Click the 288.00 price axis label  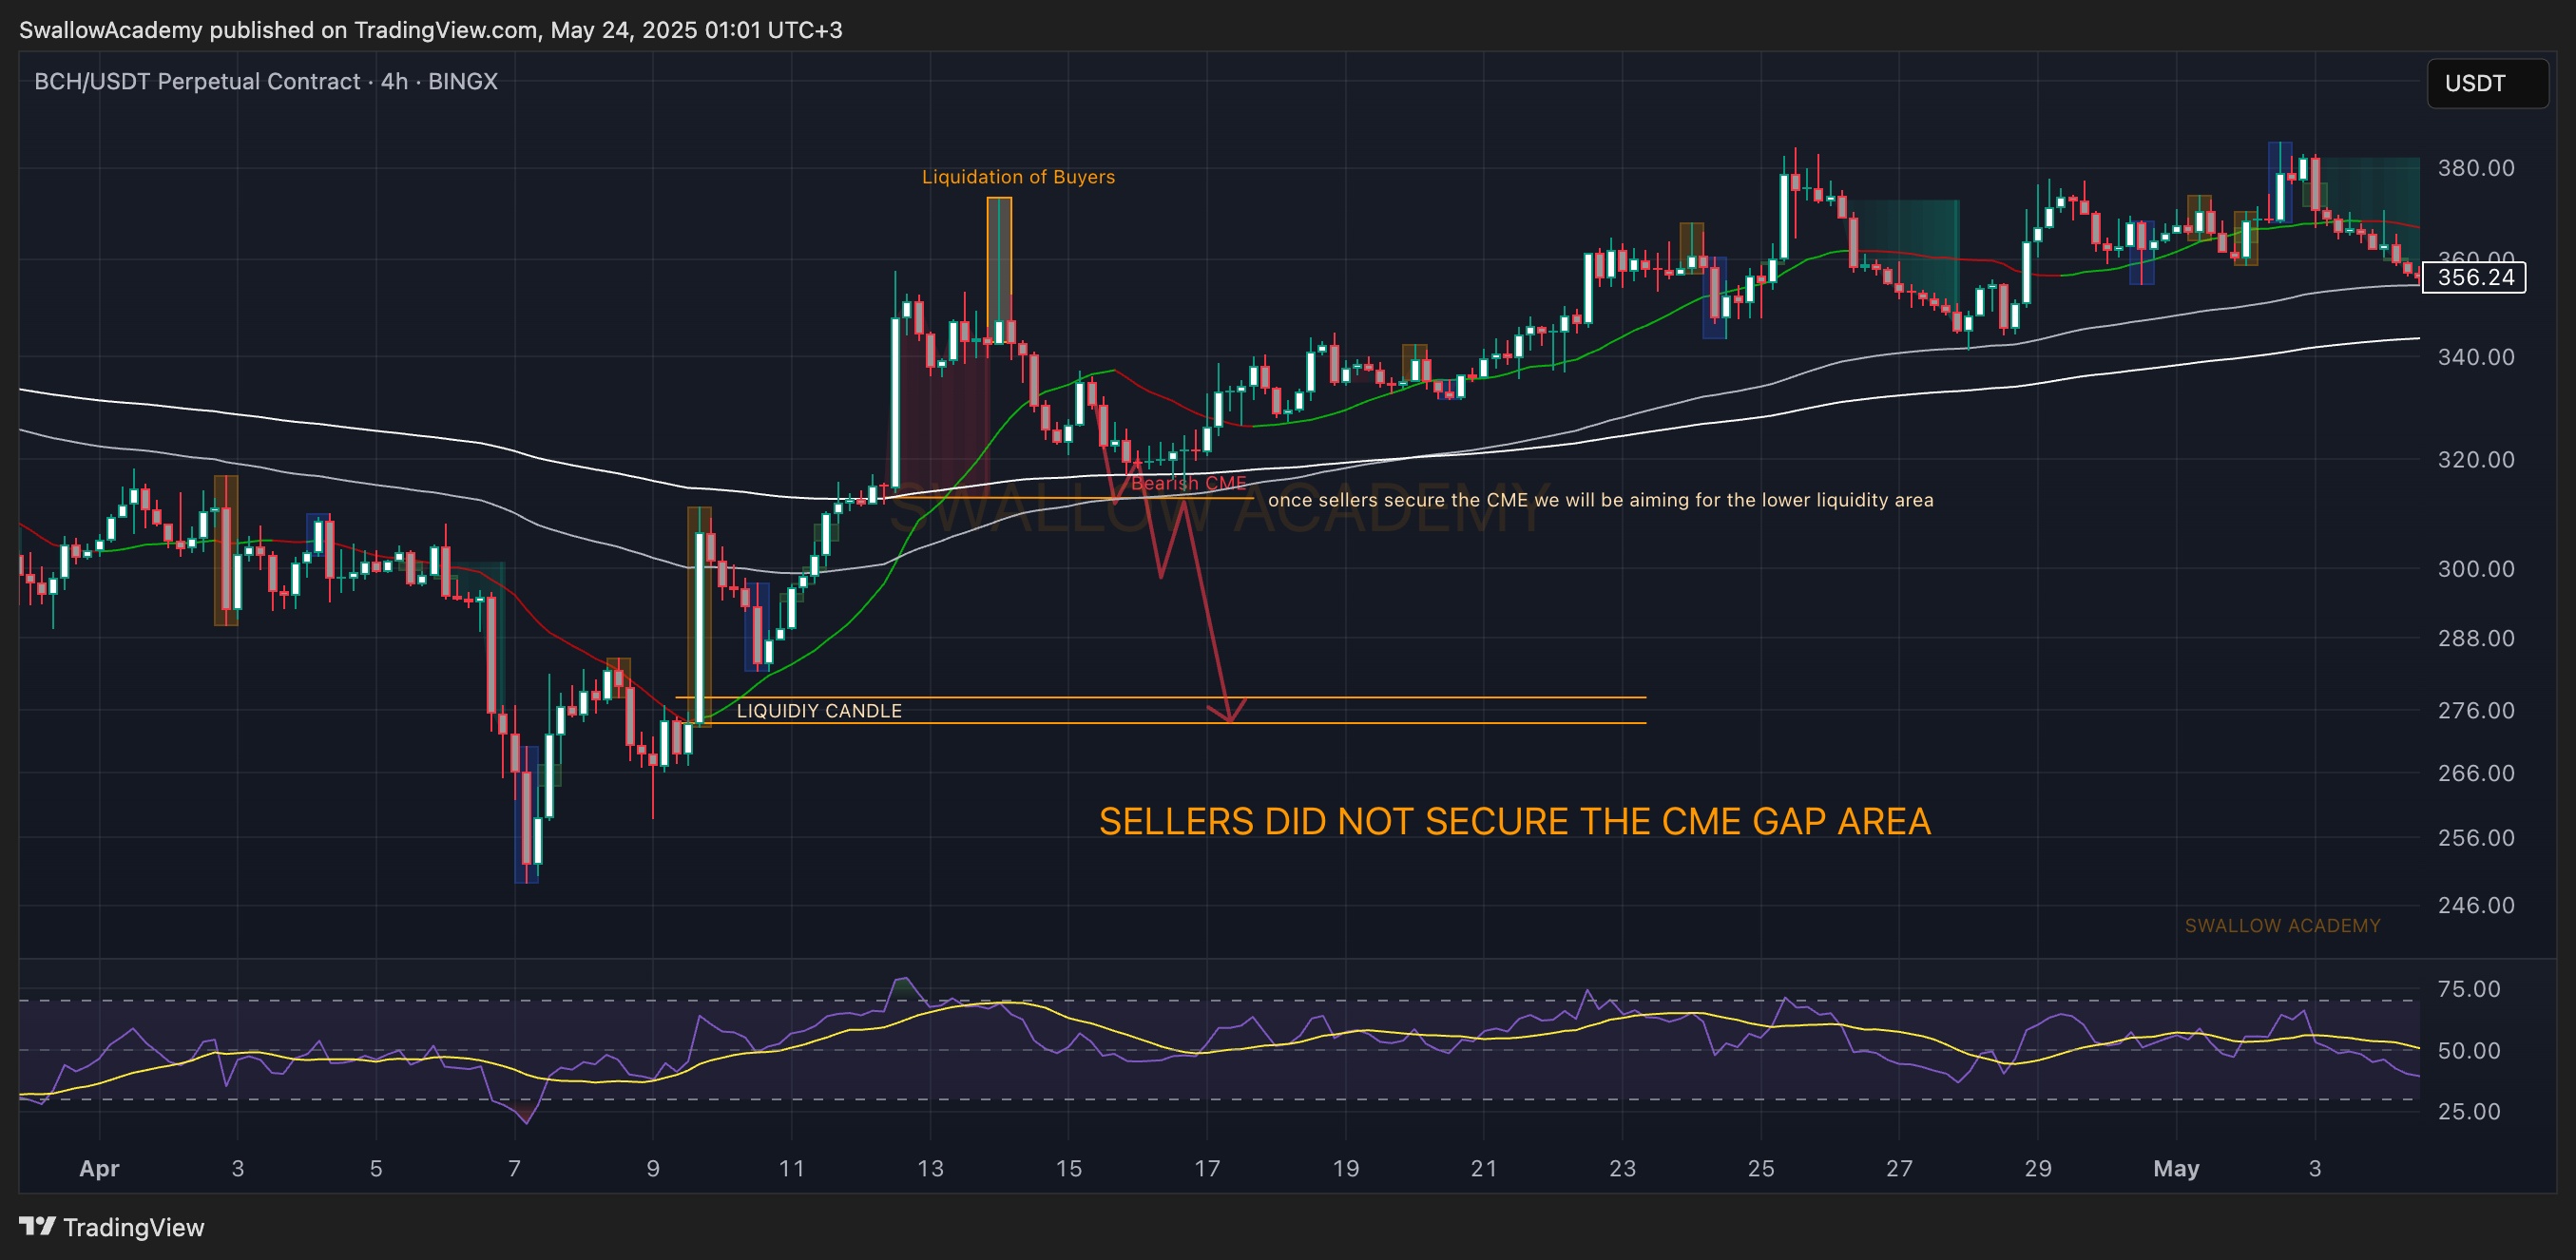tap(2476, 638)
